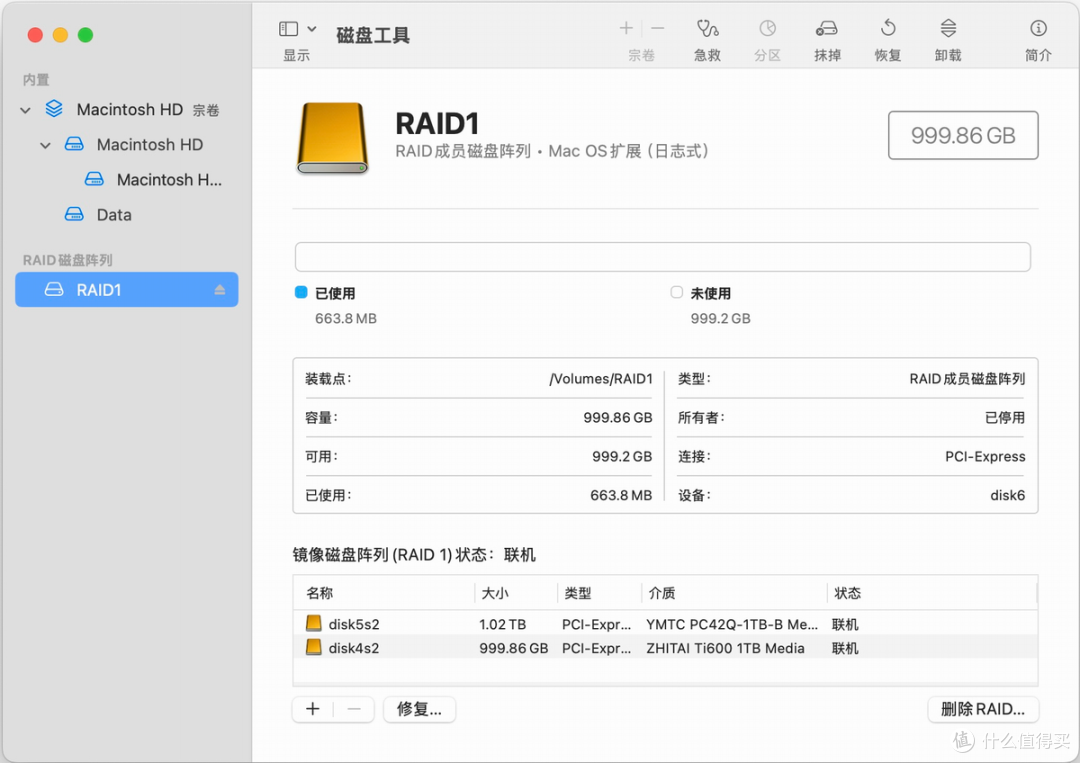
Task: Open the view dropdown chevron next to sidebar icon
Action: click(x=311, y=29)
